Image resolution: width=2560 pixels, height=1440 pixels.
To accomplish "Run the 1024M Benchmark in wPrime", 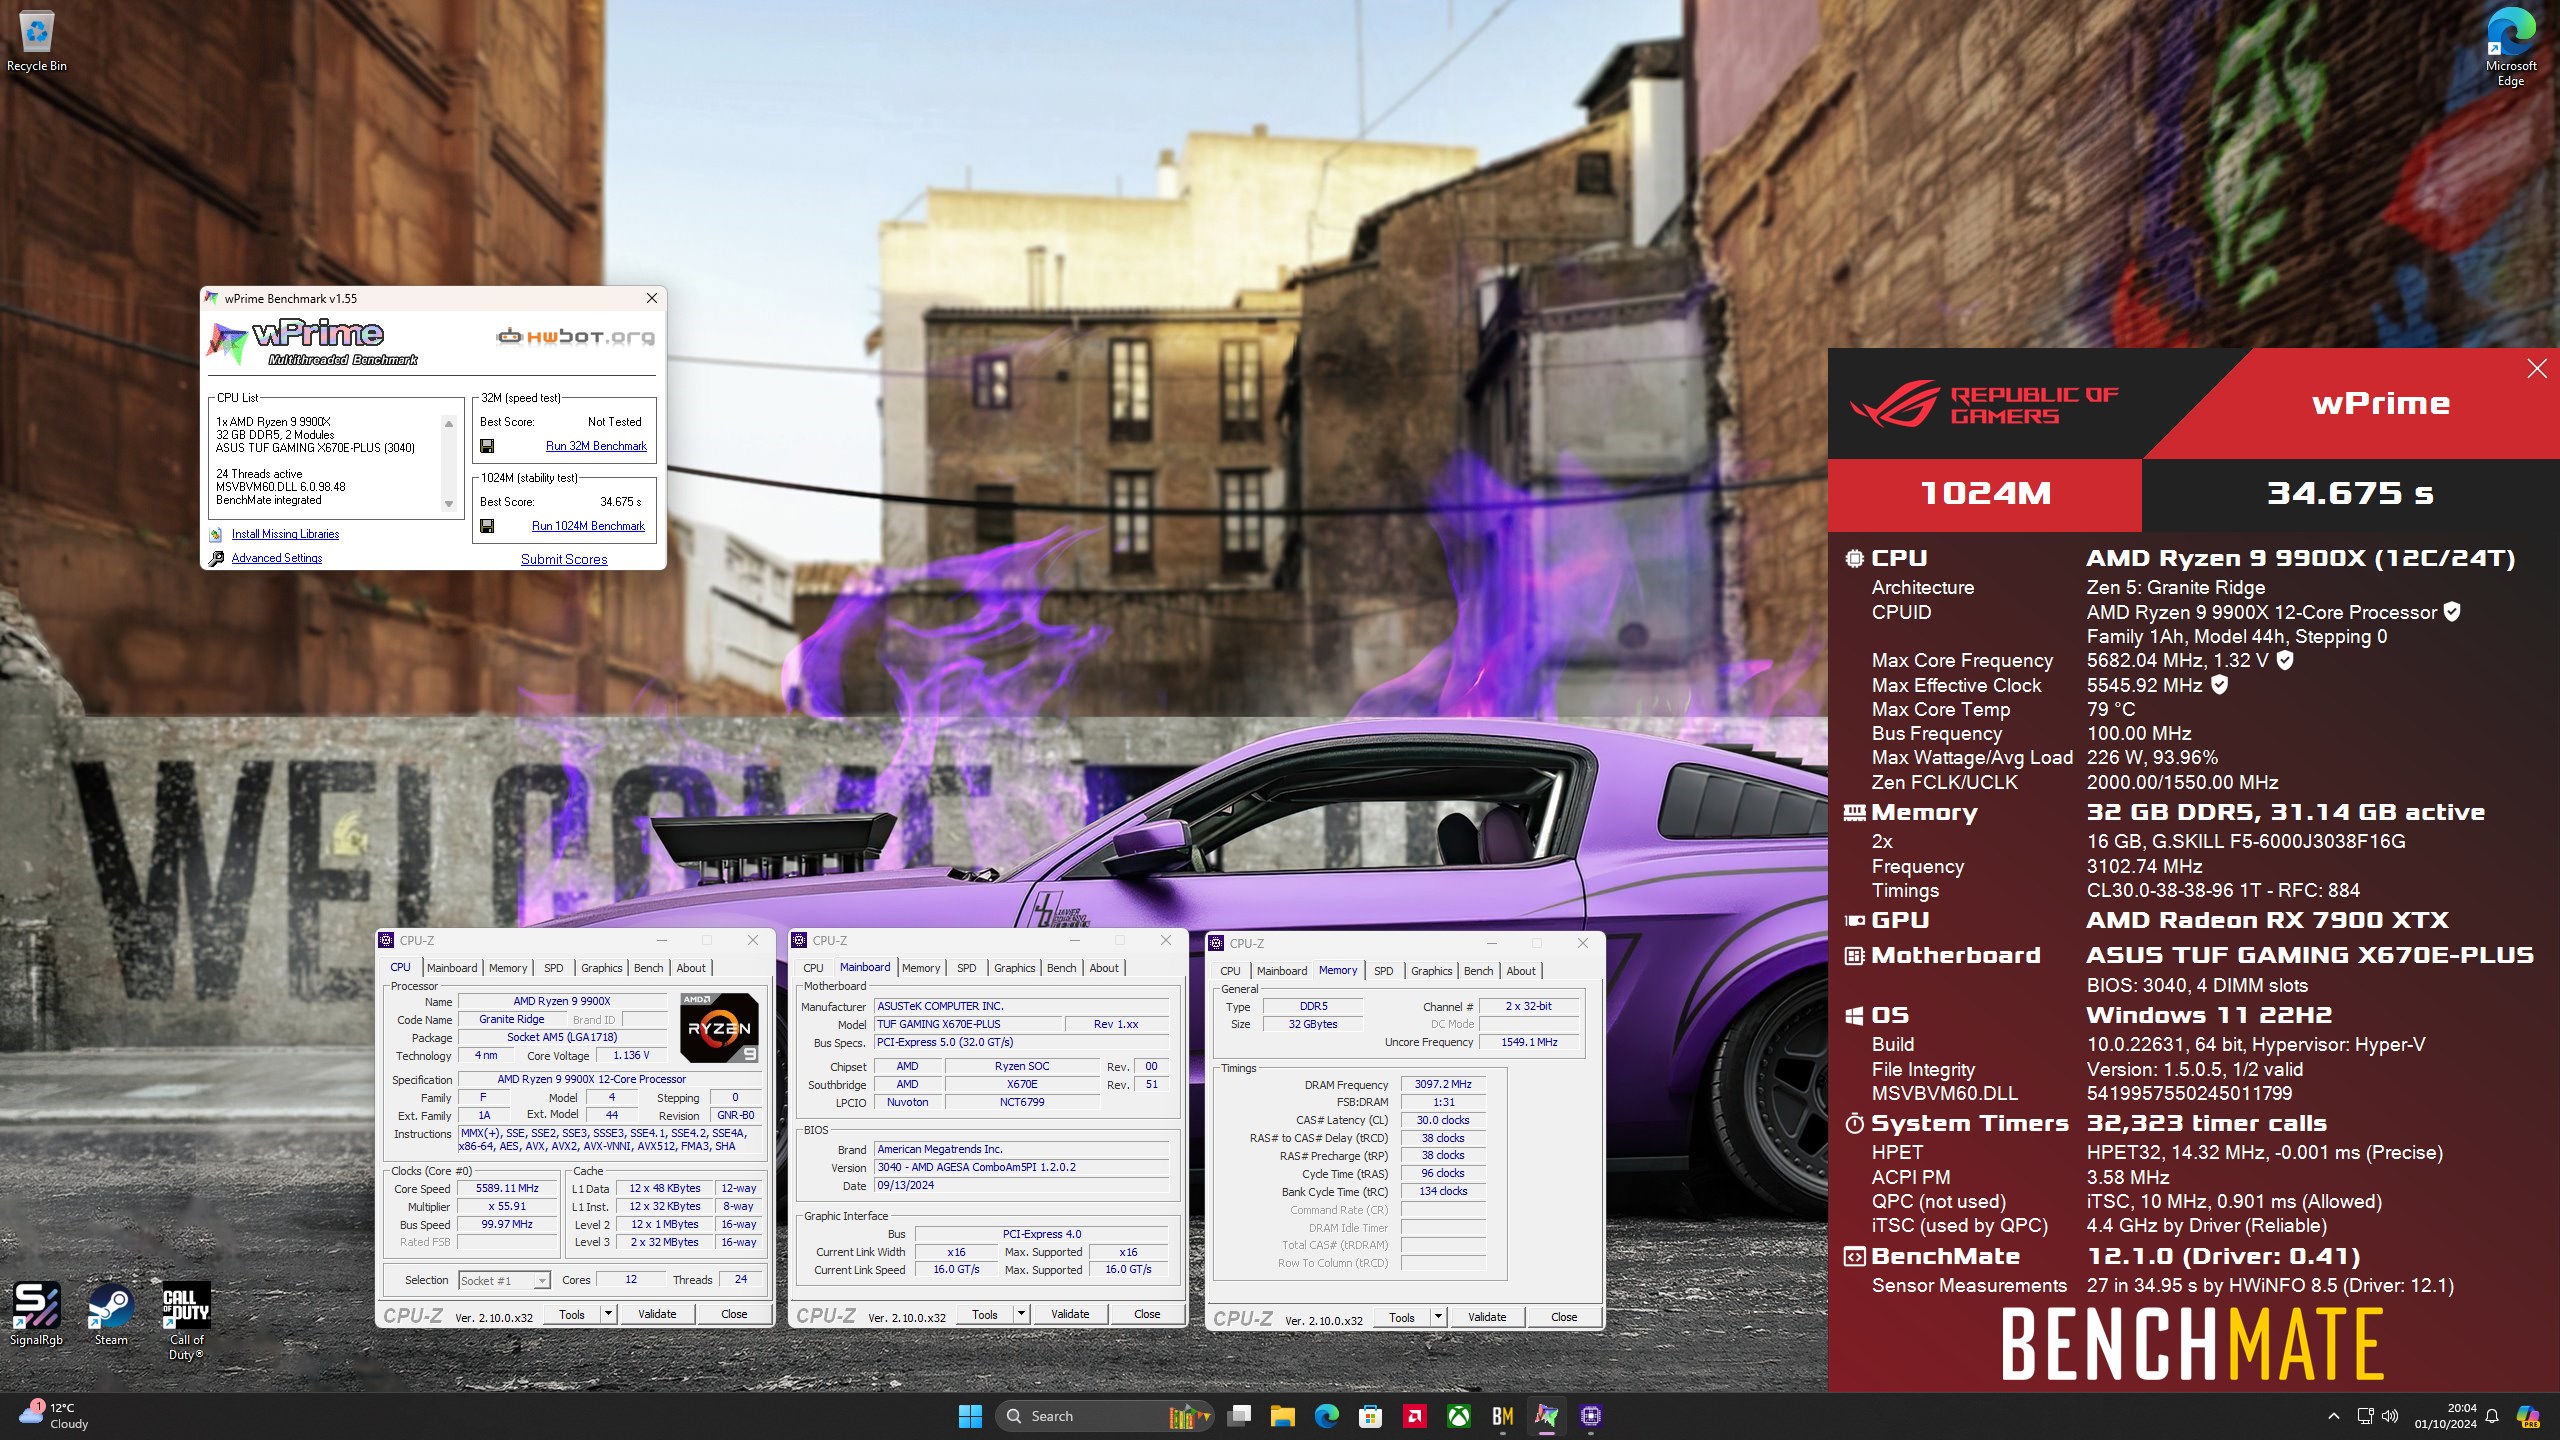I will coord(588,526).
